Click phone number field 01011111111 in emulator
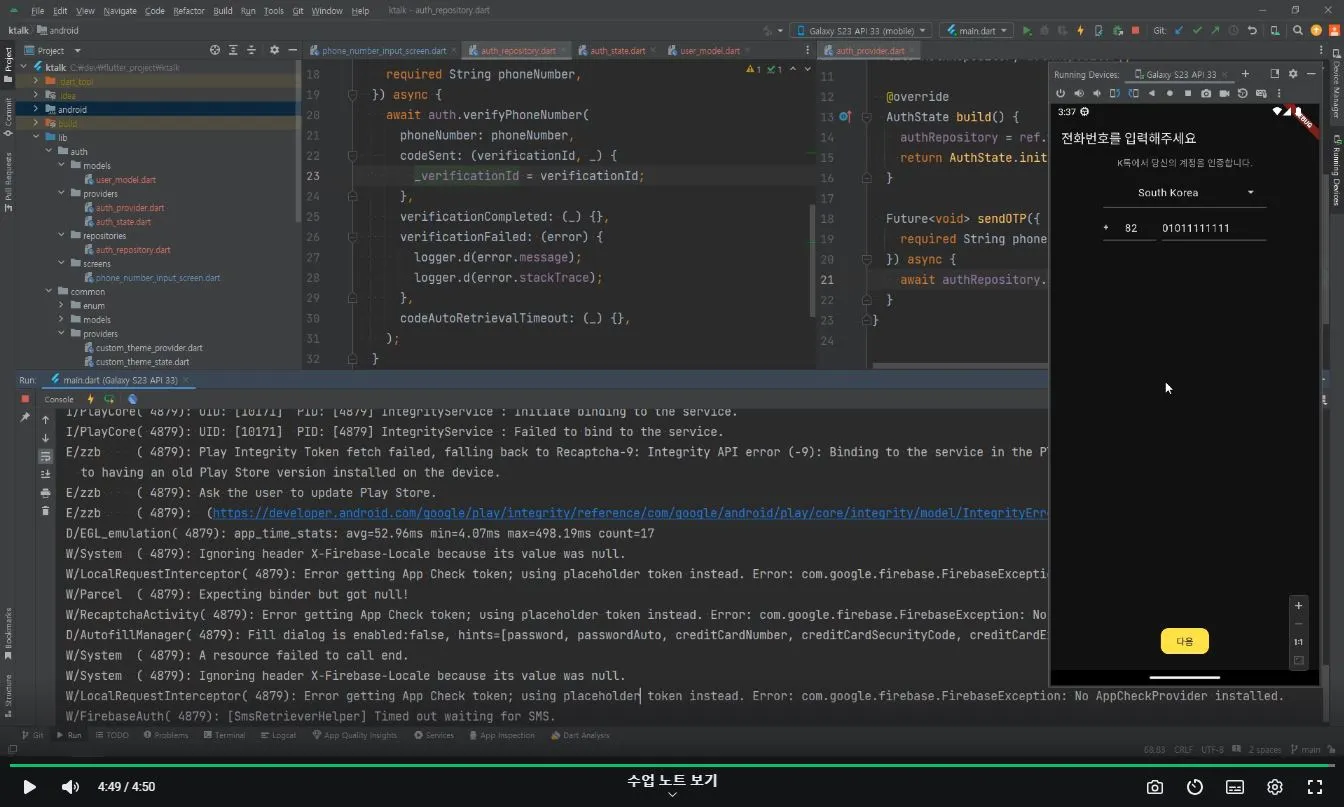 (1213, 228)
